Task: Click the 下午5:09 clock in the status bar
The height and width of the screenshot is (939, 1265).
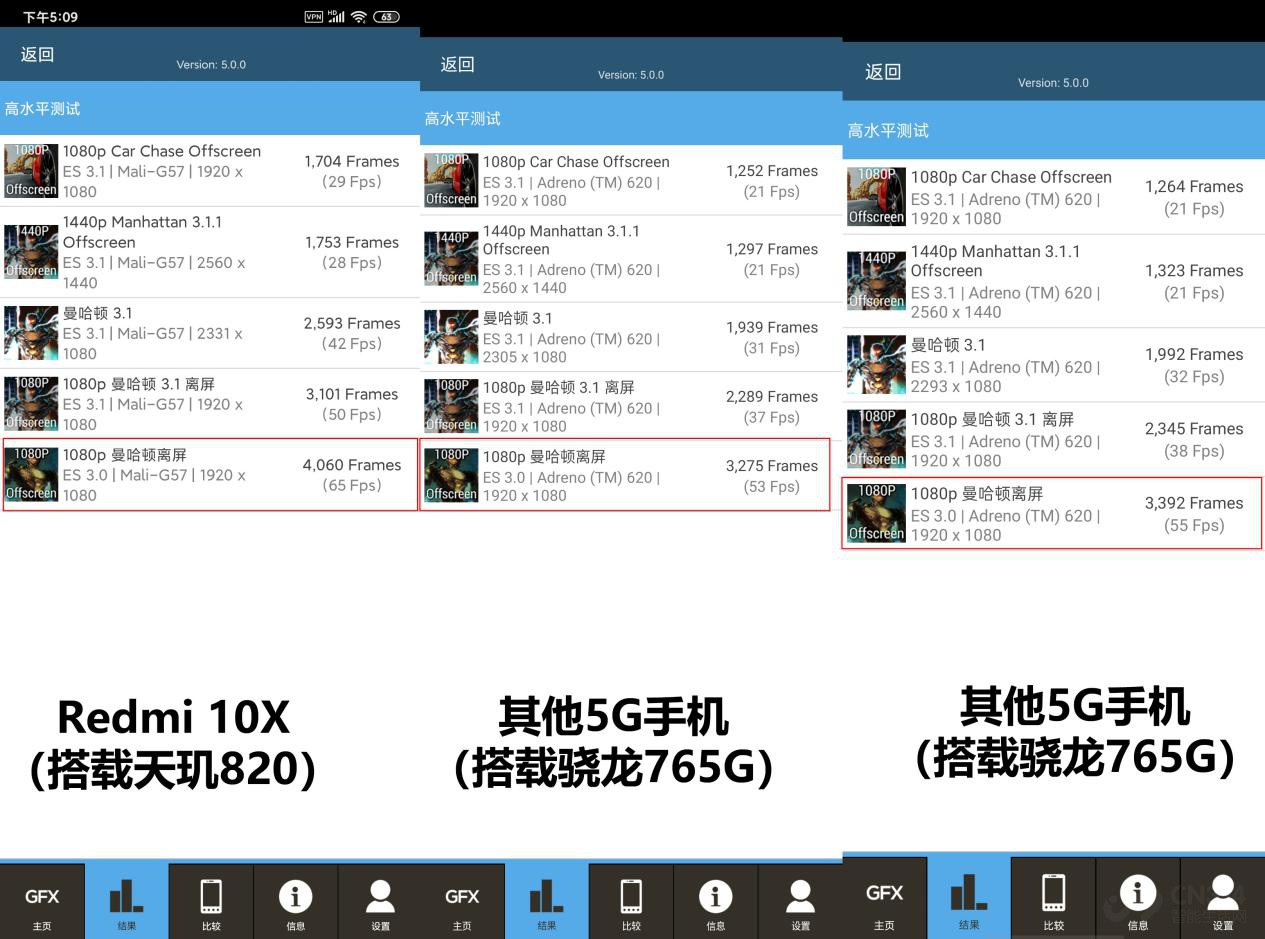Action: click(50, 17)
